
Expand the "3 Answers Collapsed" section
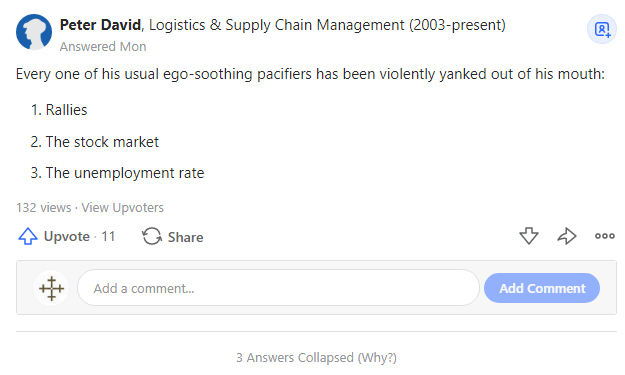tap(295, 357)
